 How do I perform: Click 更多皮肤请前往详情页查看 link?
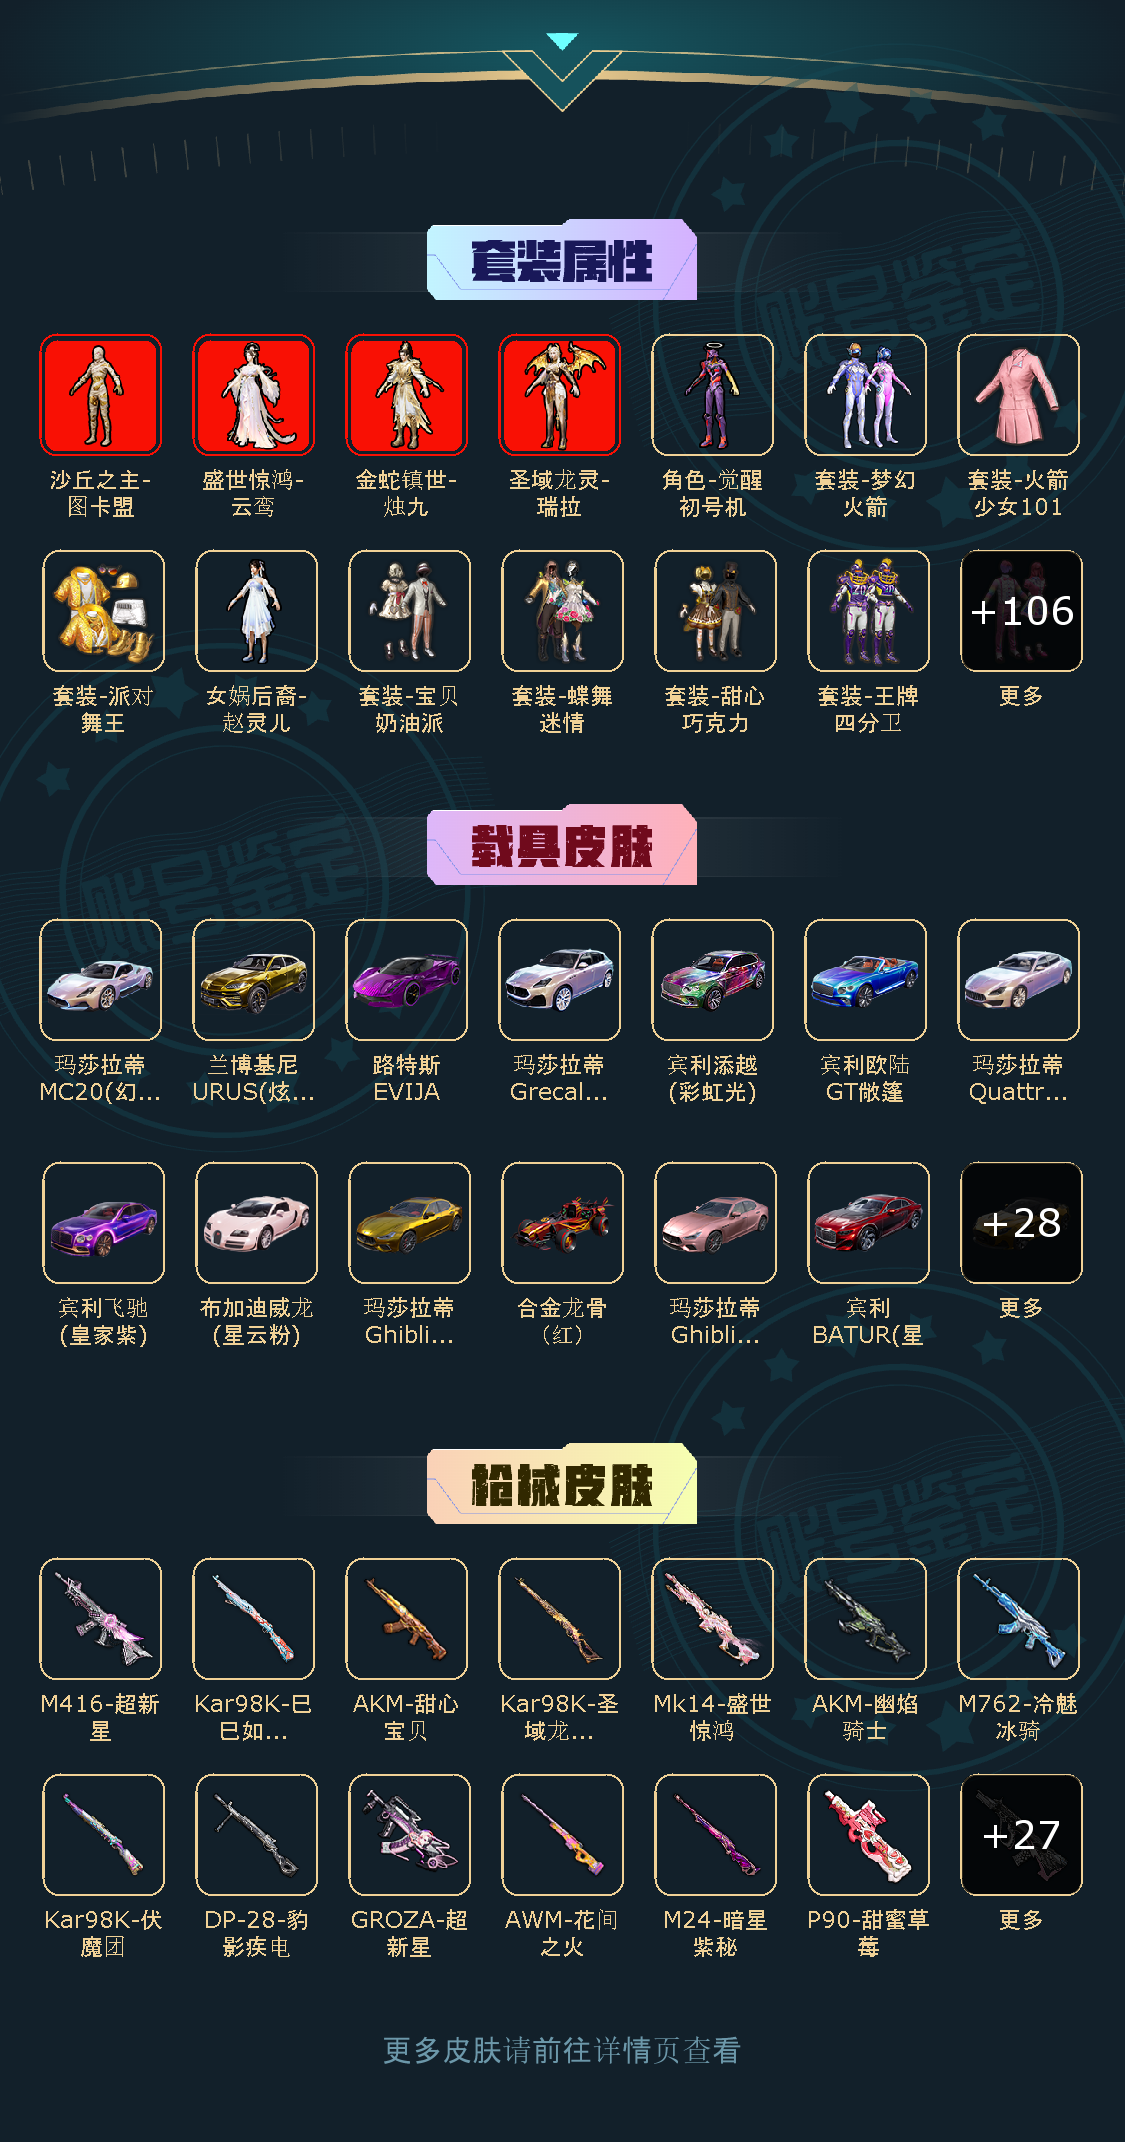point(562,2050)
